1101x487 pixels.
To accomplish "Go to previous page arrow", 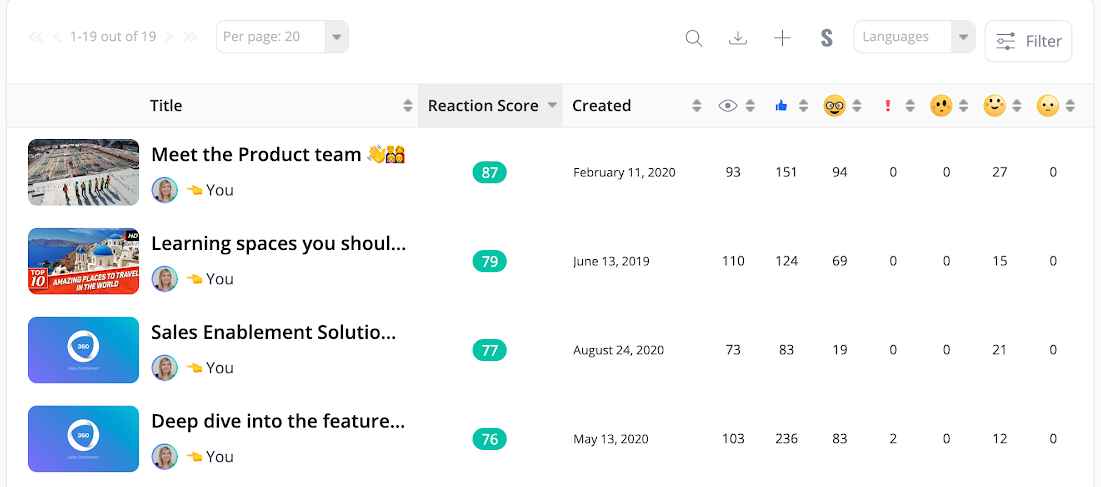I will tap(57, 36).
